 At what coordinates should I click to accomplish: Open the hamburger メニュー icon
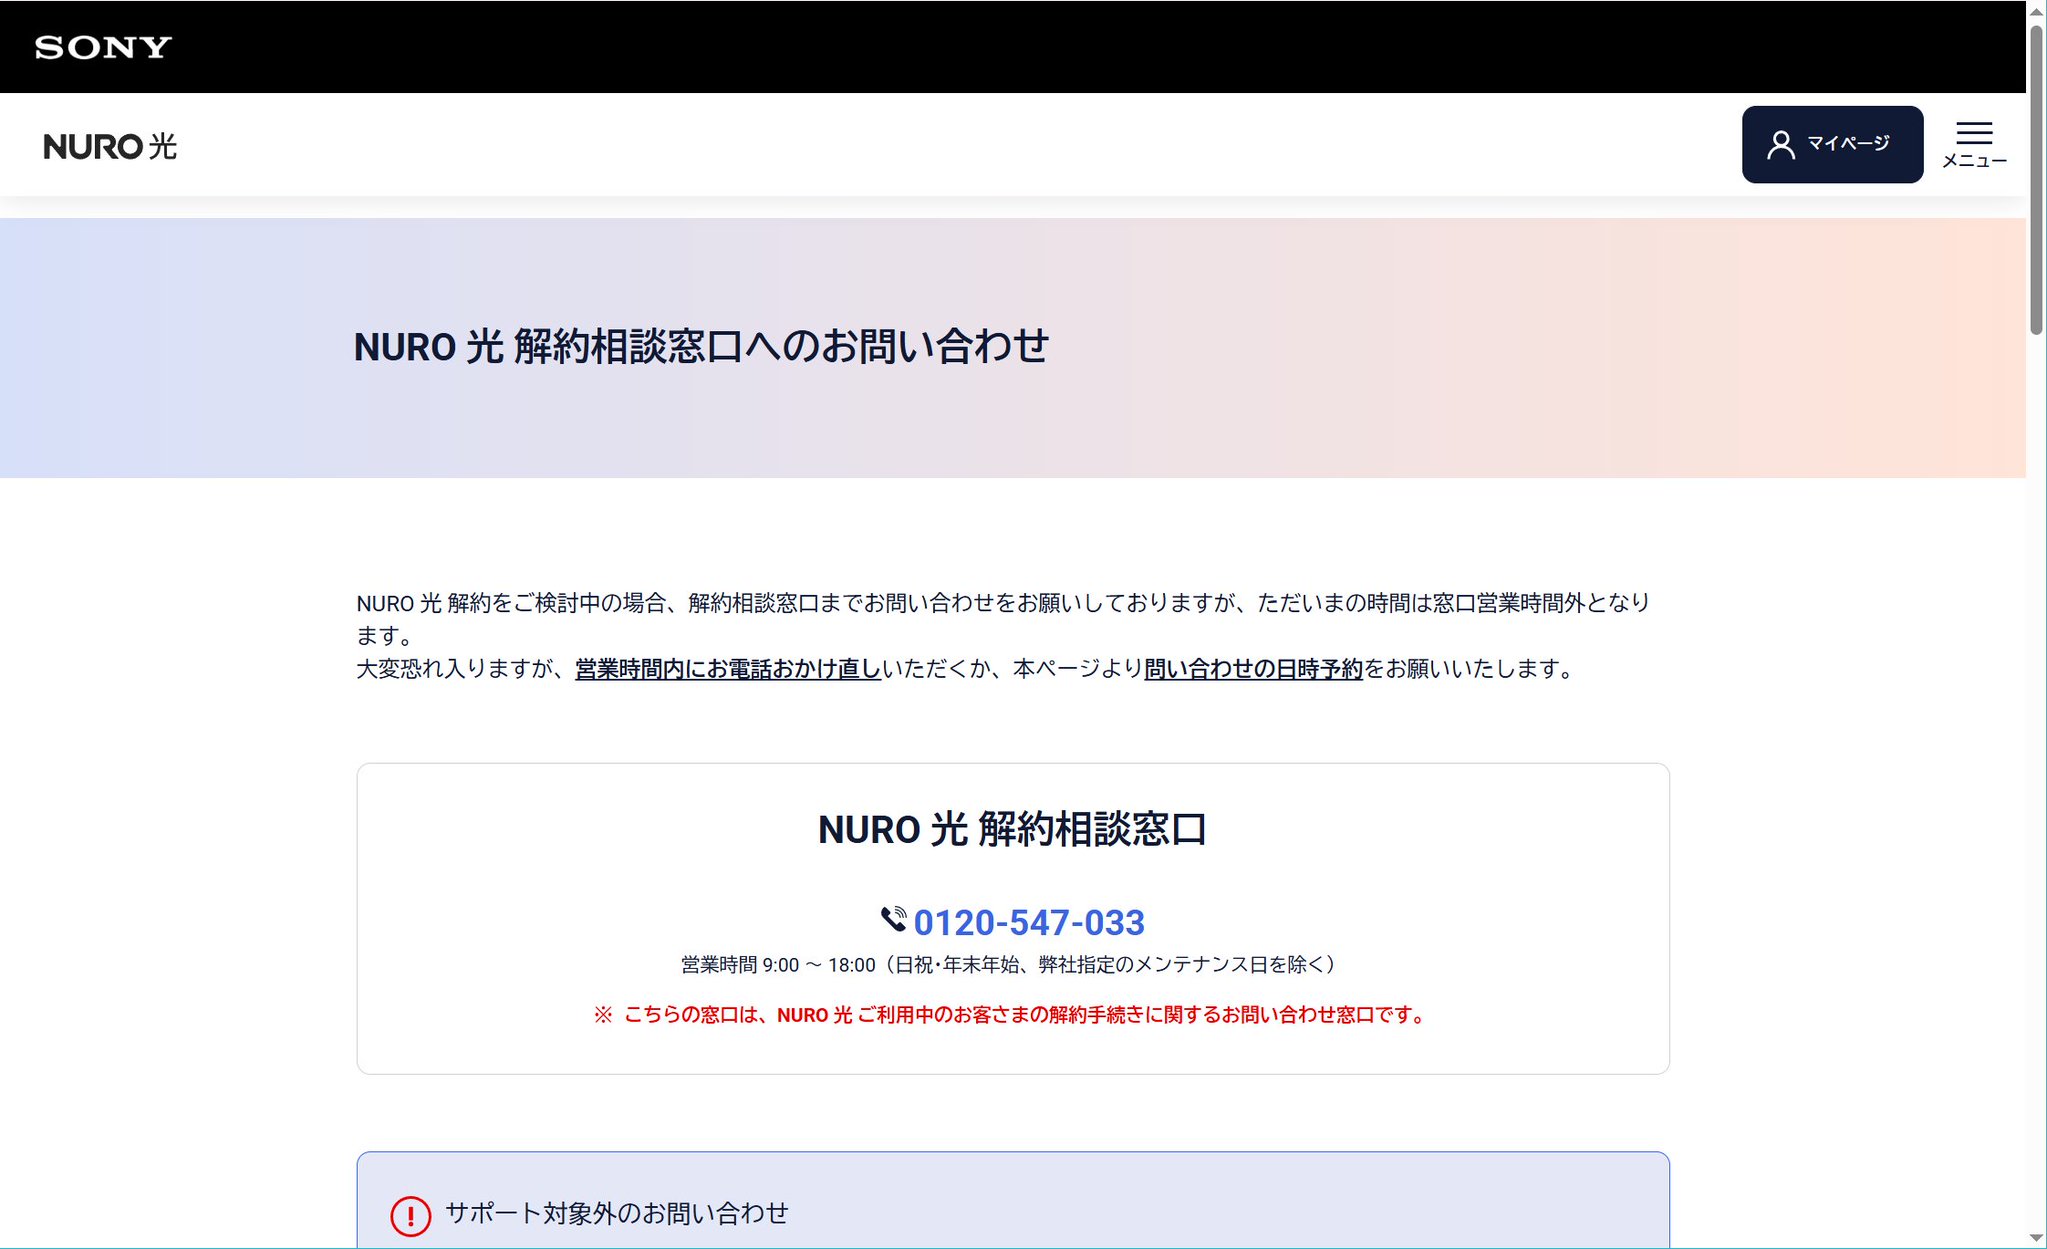1974,144
